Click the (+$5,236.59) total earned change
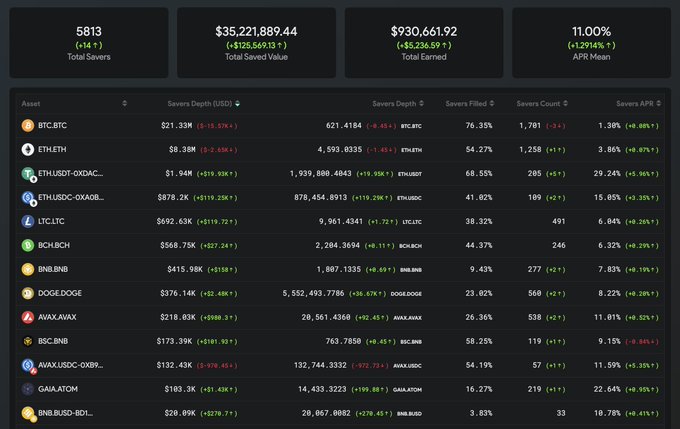The width and height of the screenshot is (680, 429). point(424,45)
